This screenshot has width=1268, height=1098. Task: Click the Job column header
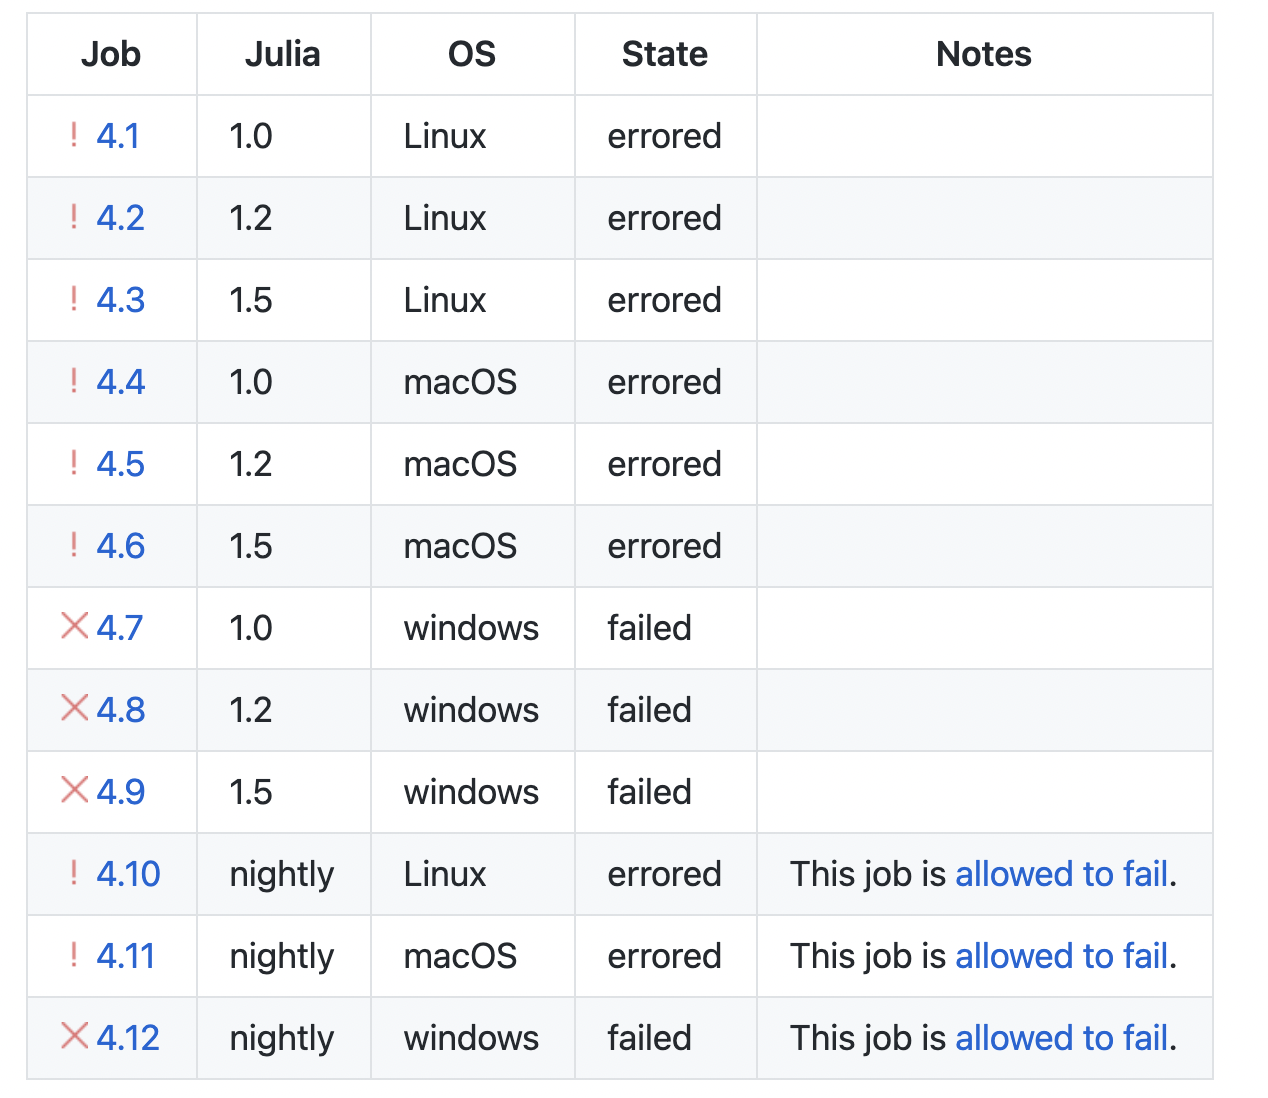[111, 54]
